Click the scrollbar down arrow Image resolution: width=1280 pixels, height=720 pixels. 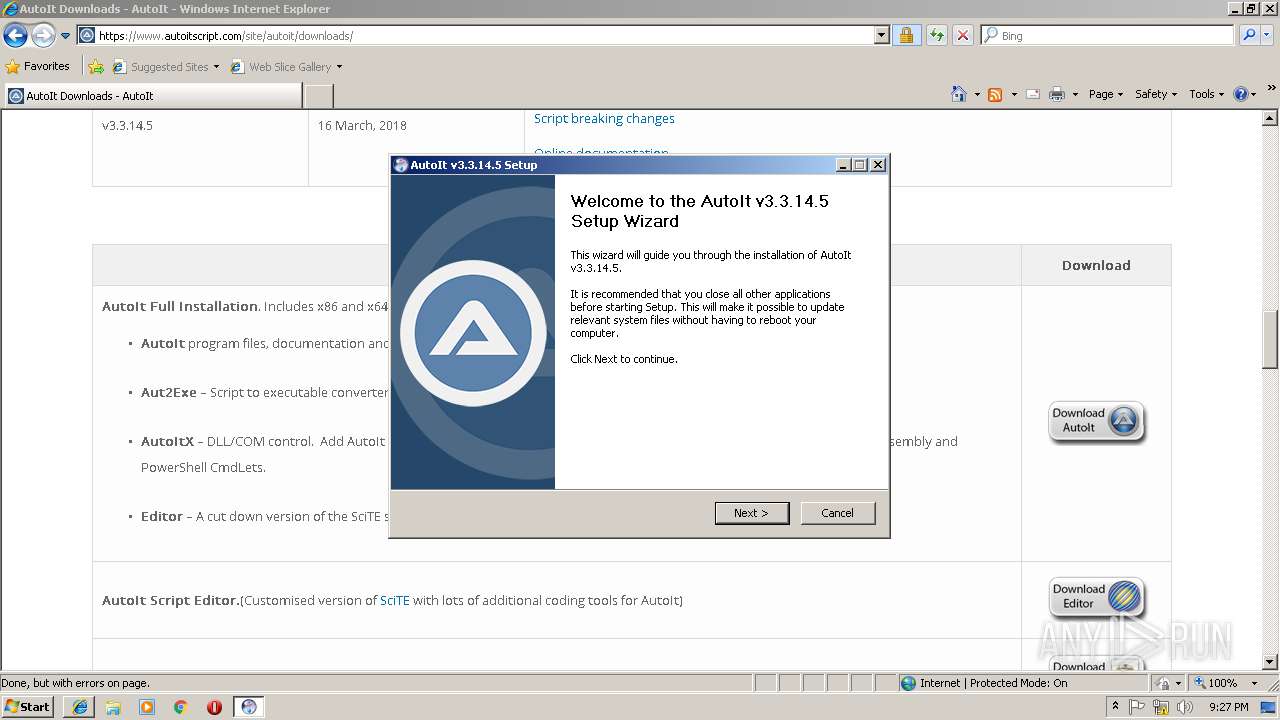click(1271, 662)
